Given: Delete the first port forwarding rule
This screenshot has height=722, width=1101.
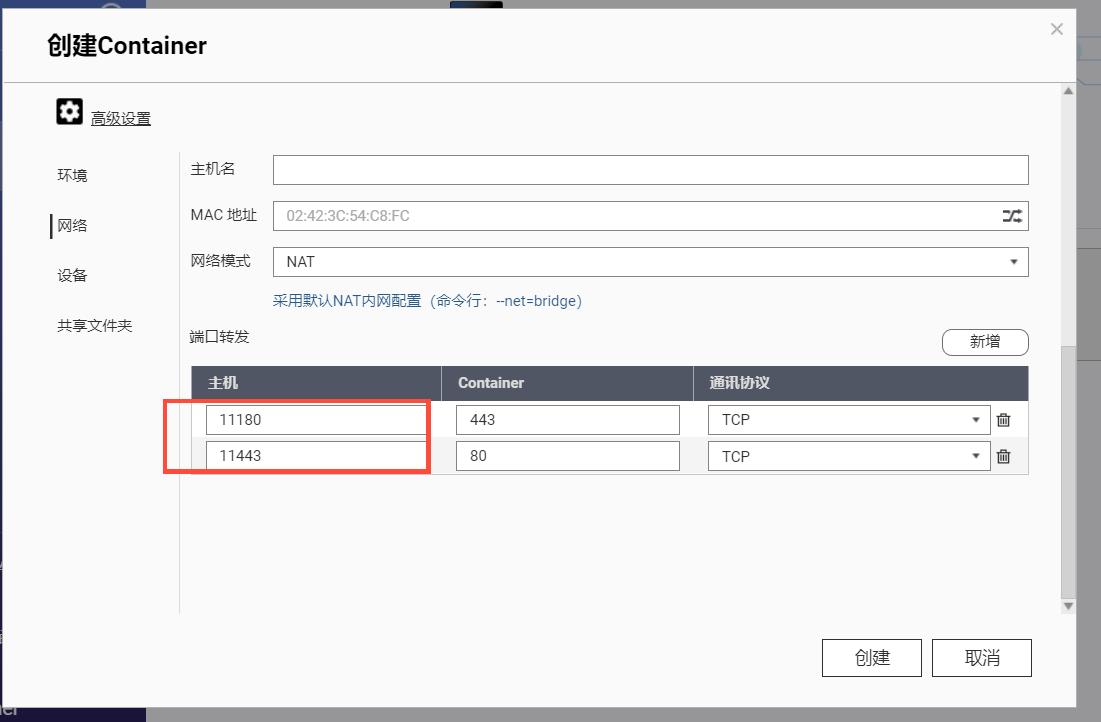Looking at the screenshot, I should (x=1005, y=420).
